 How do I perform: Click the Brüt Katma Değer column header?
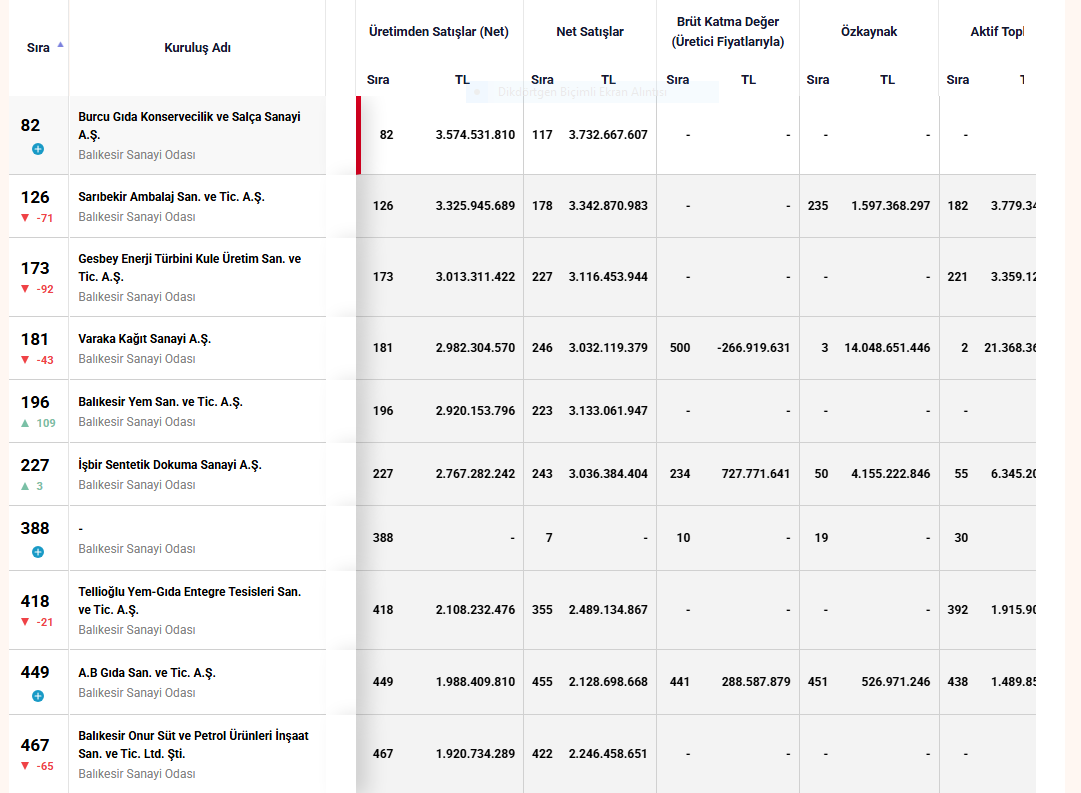728,32
